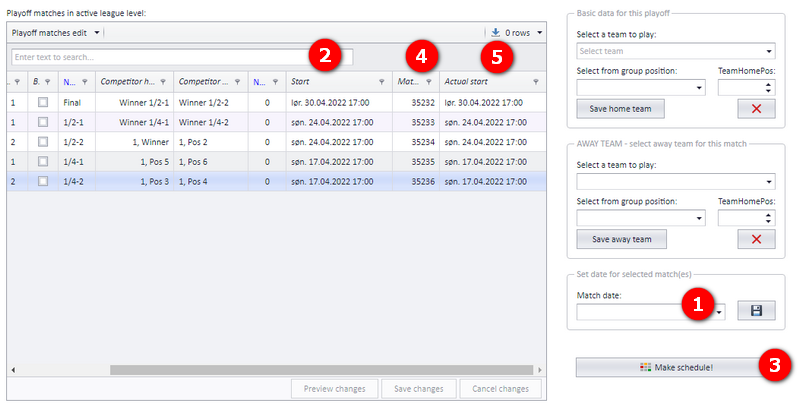Increase away TeamHomePos spinner value
Image resolution: width=800 pixels, height=410 pixels.
click(768, 215)
